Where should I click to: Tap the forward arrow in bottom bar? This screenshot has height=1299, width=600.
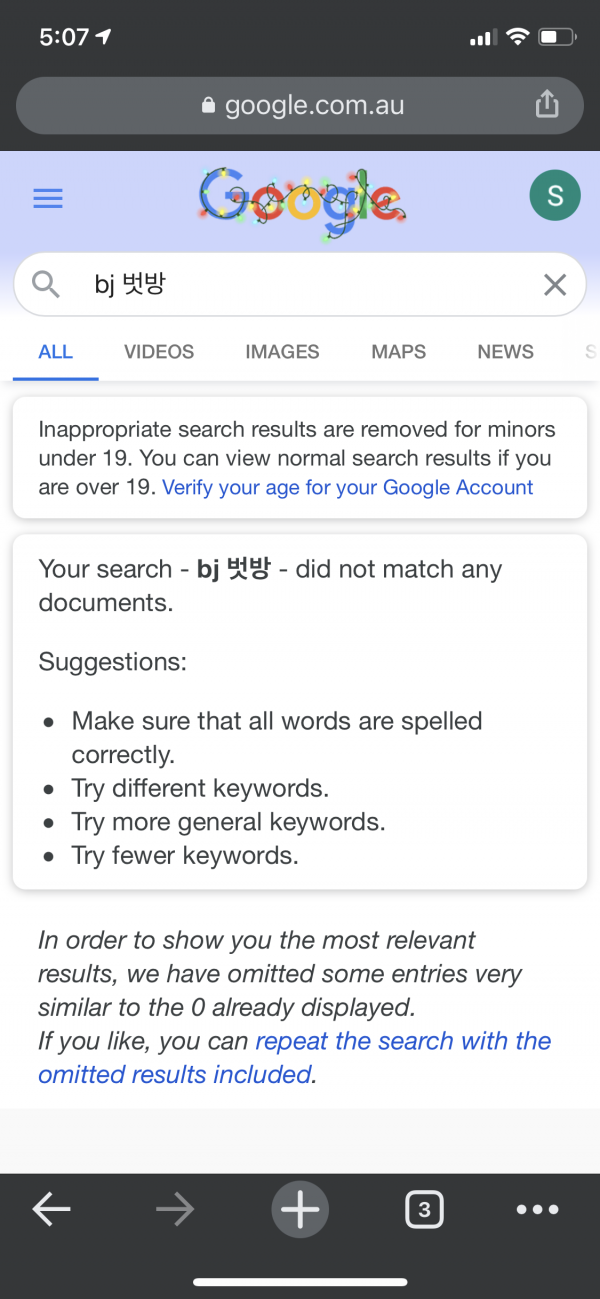pyautogui.click(x=175, y=1210)
